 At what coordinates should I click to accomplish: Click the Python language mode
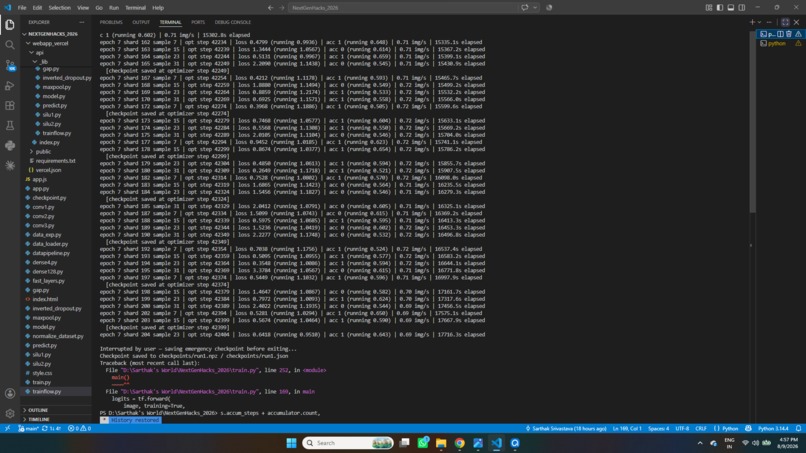(x=726, y=428)
